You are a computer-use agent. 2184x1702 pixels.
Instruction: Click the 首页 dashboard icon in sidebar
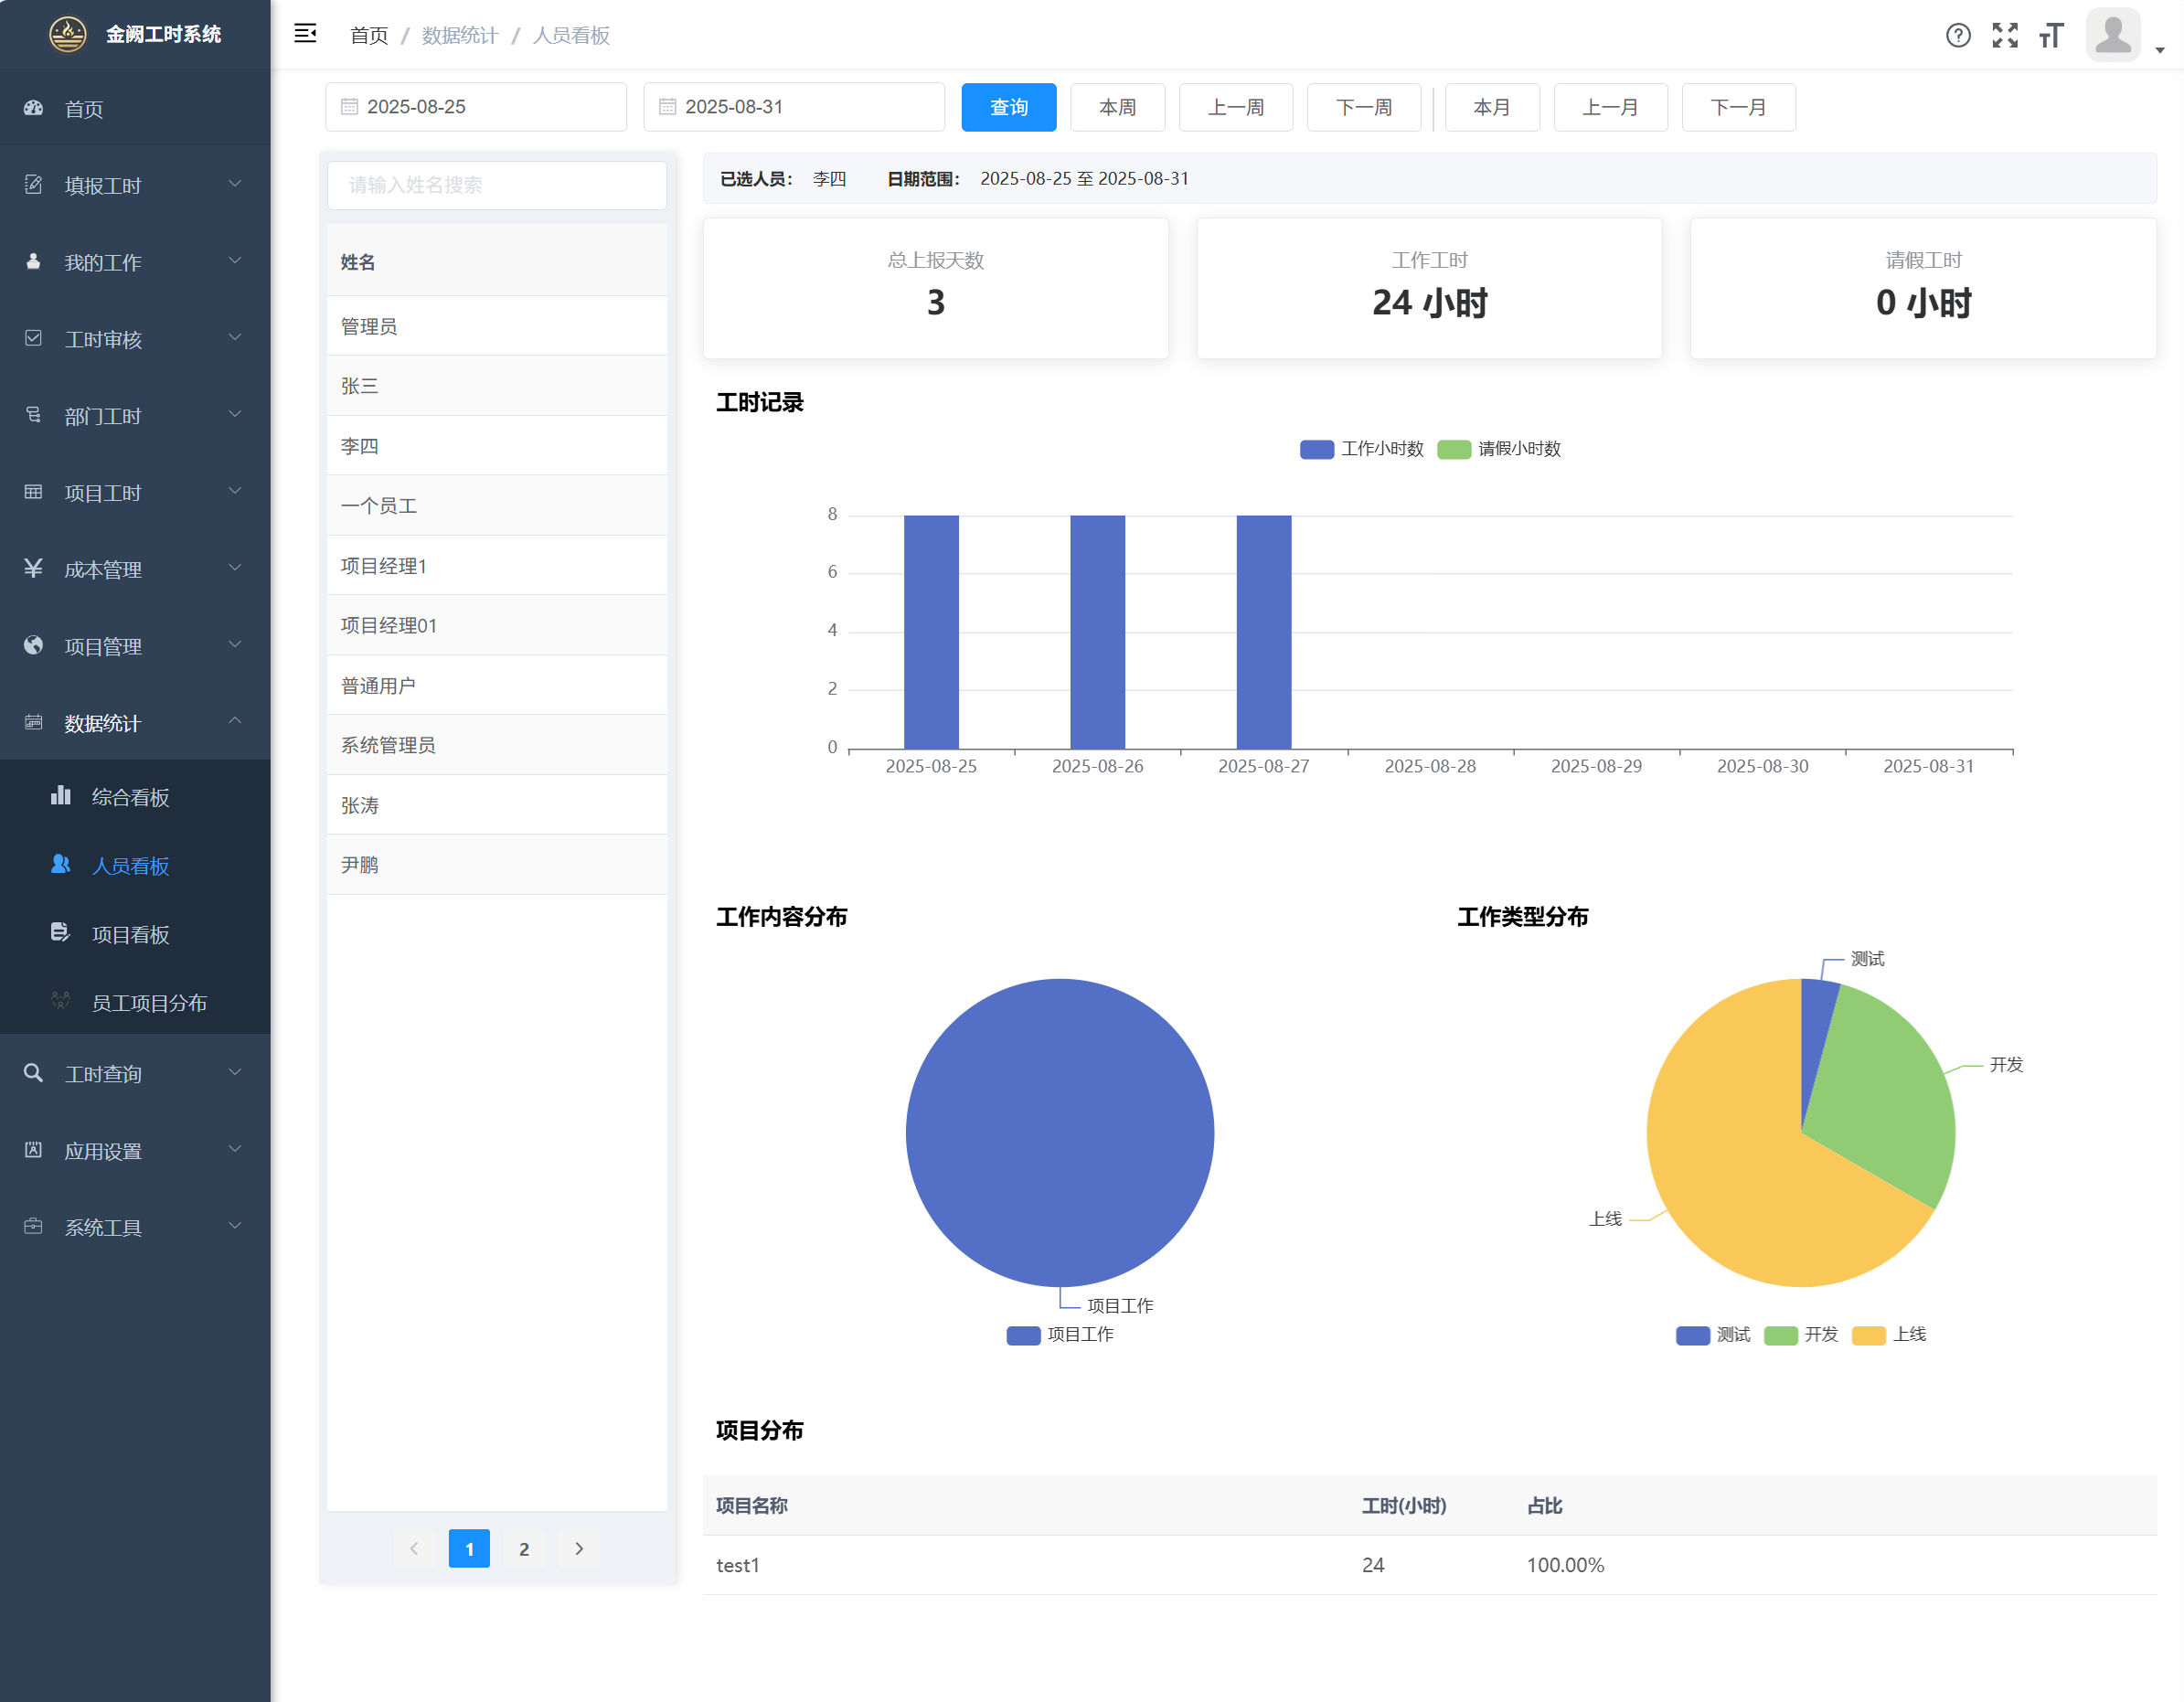pos(34,108)
